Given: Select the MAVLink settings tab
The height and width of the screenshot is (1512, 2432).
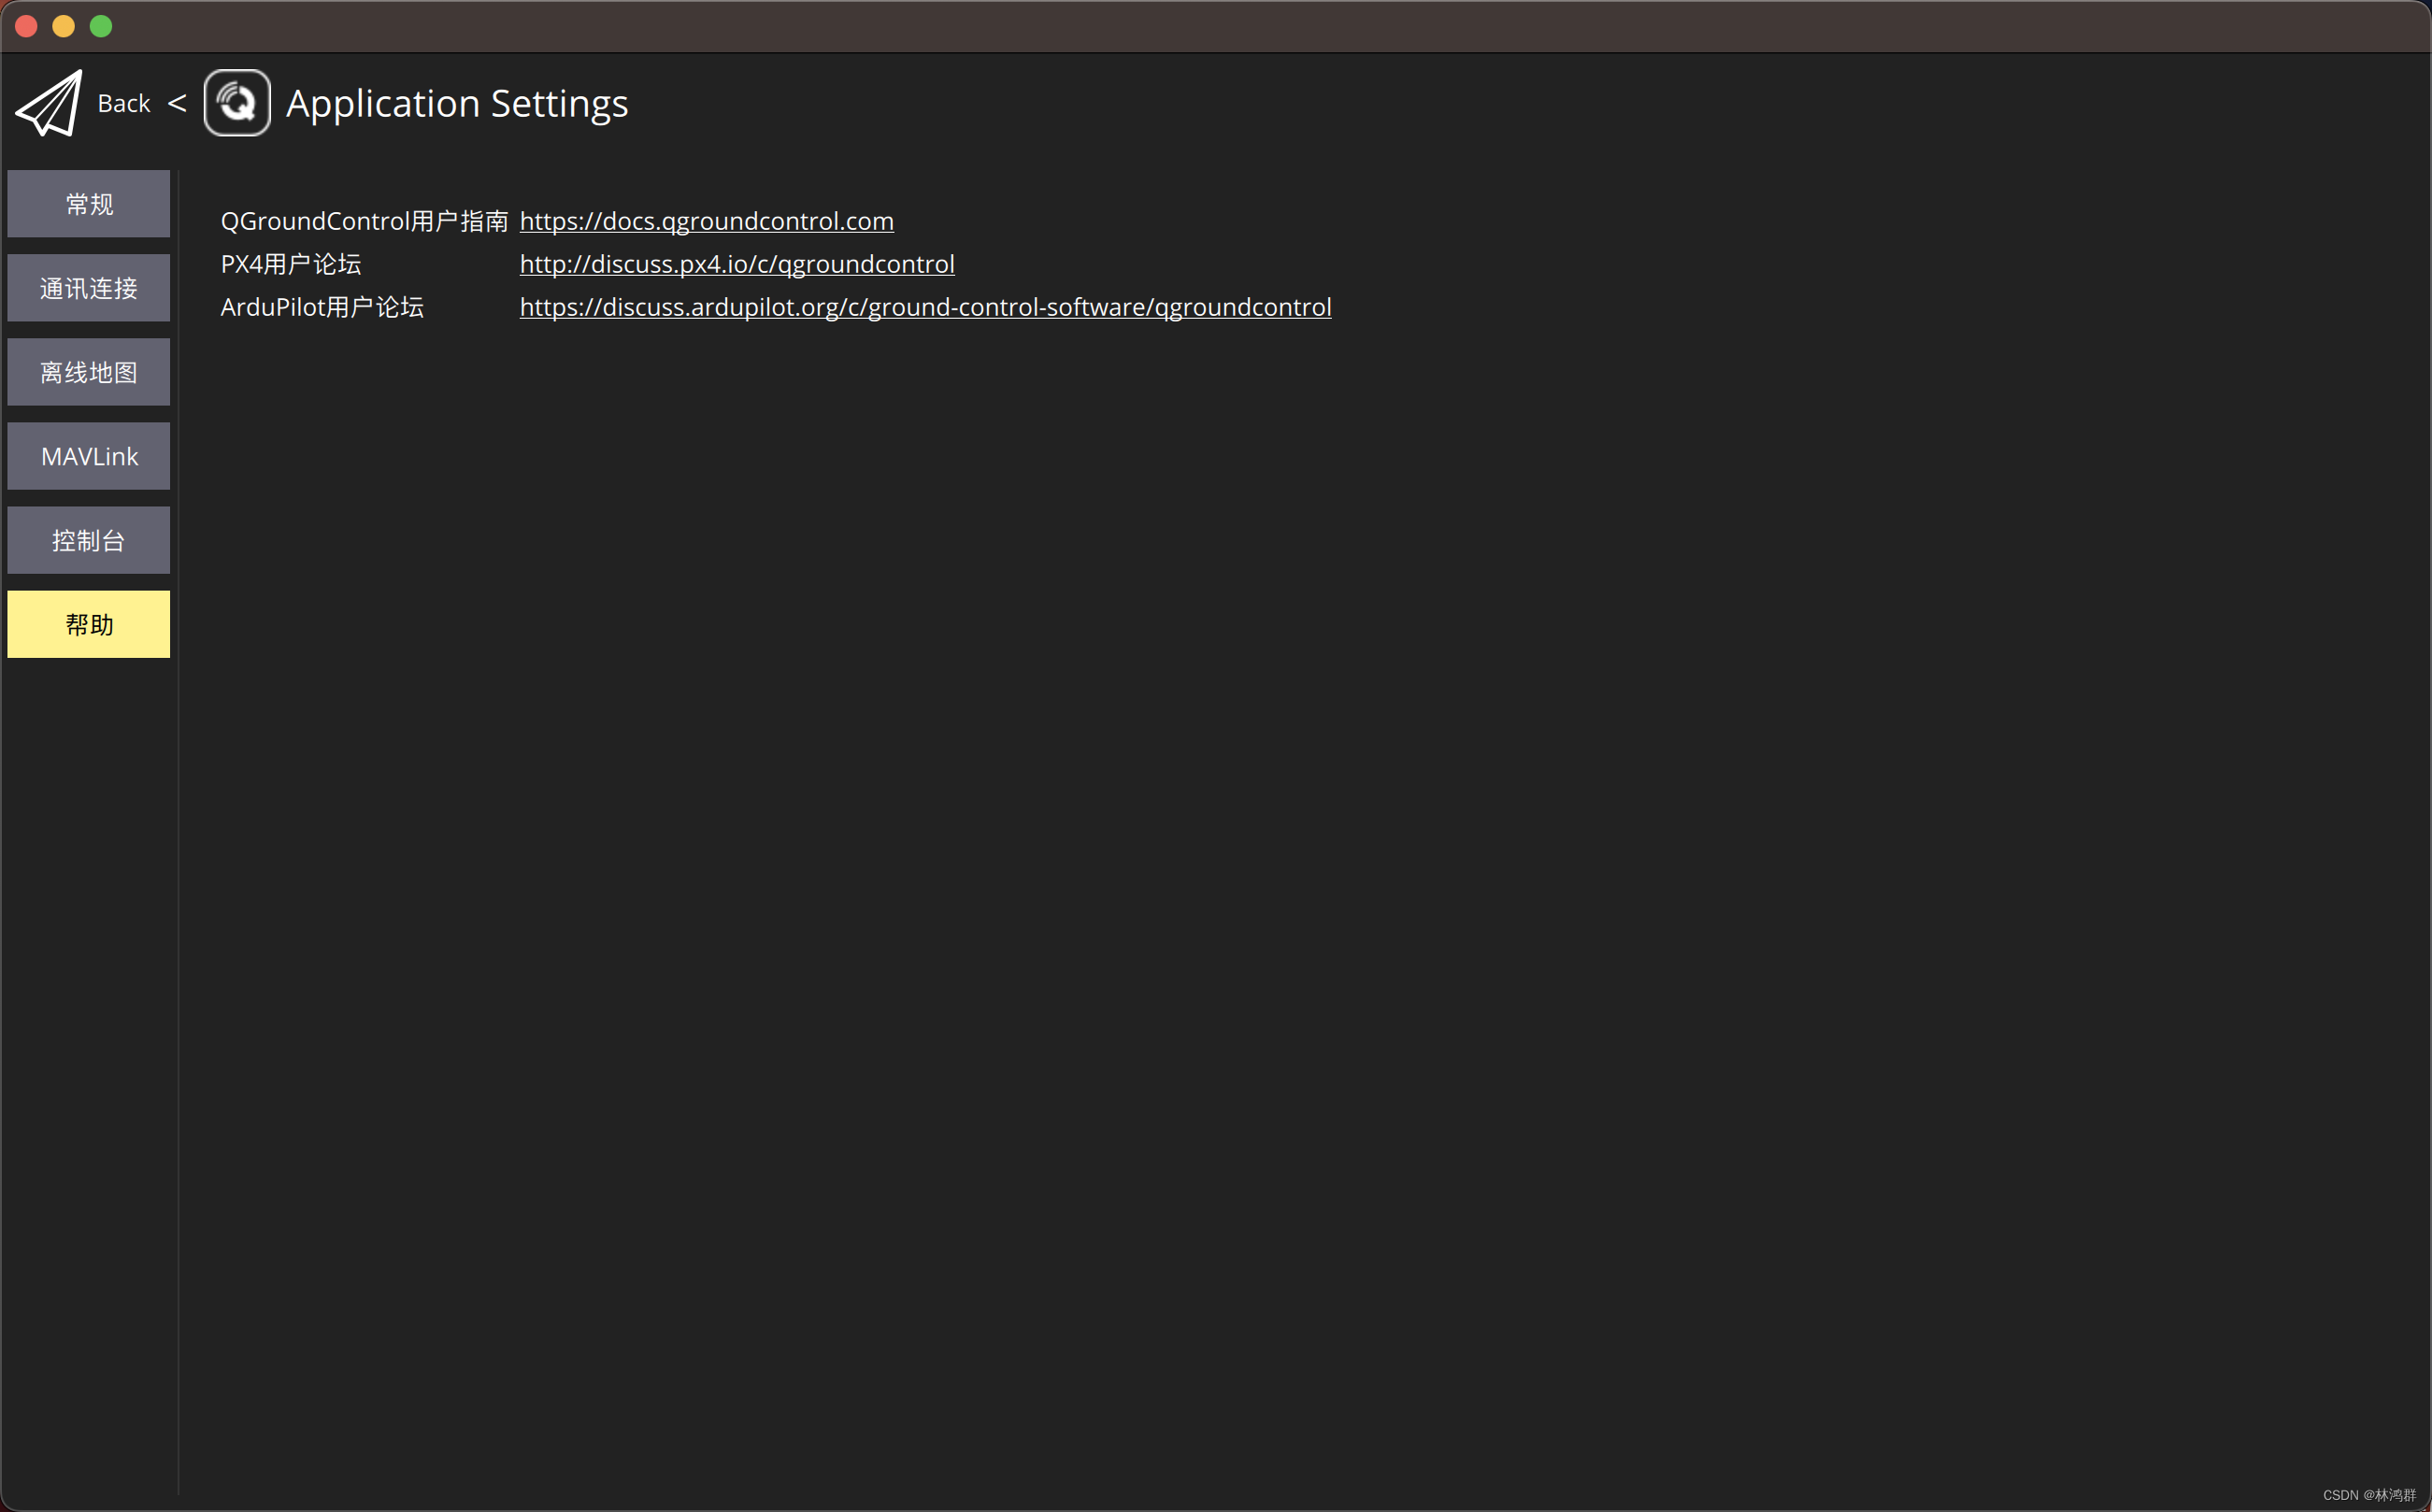Looking at the screenshot, I should click(x=89, y=456).
